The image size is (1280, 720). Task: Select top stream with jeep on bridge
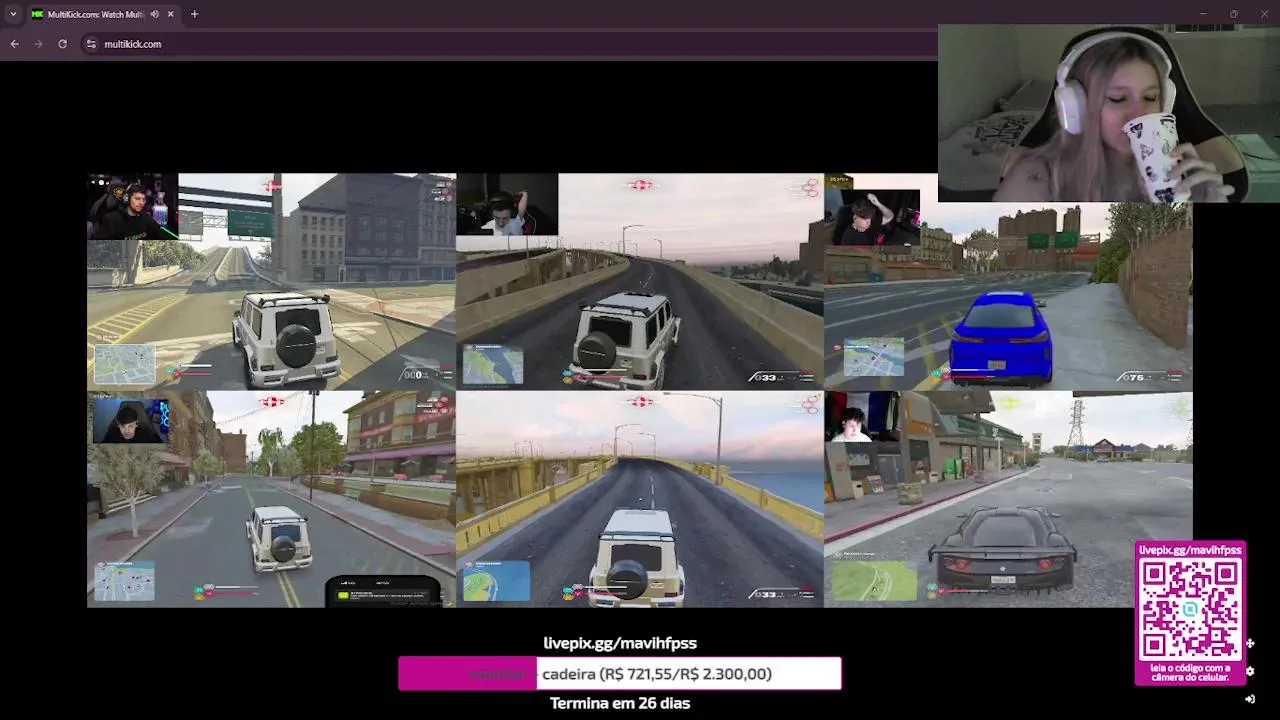[x=640, y=282]
